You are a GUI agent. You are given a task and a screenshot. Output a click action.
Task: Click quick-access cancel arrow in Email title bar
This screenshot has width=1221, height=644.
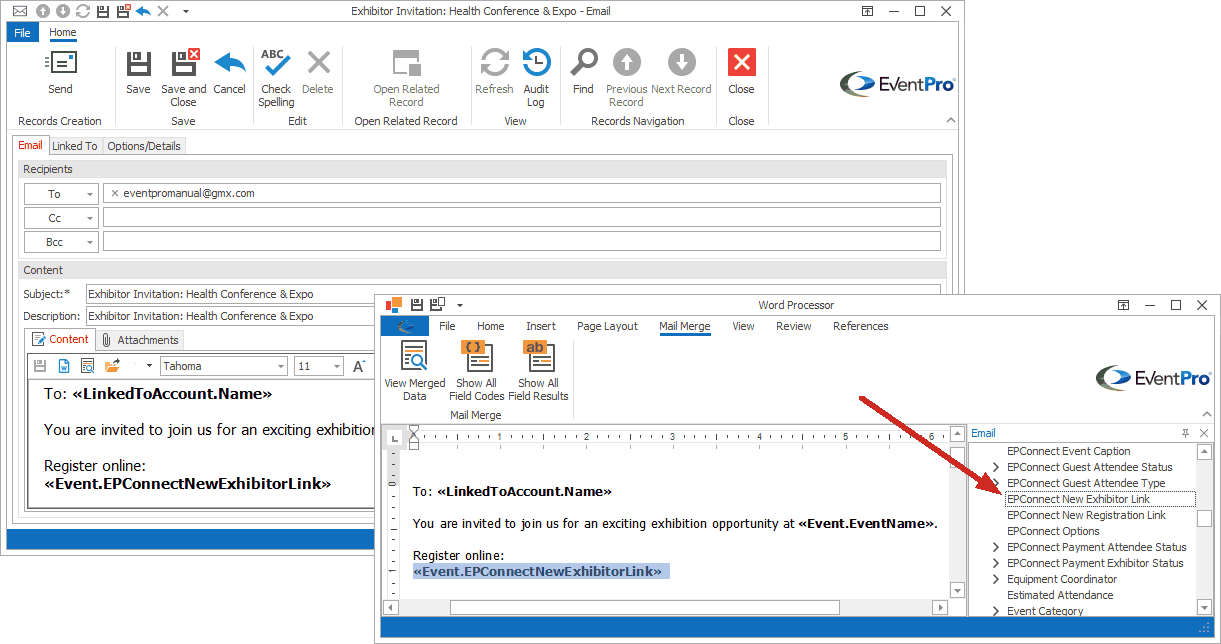pos(143,11)
